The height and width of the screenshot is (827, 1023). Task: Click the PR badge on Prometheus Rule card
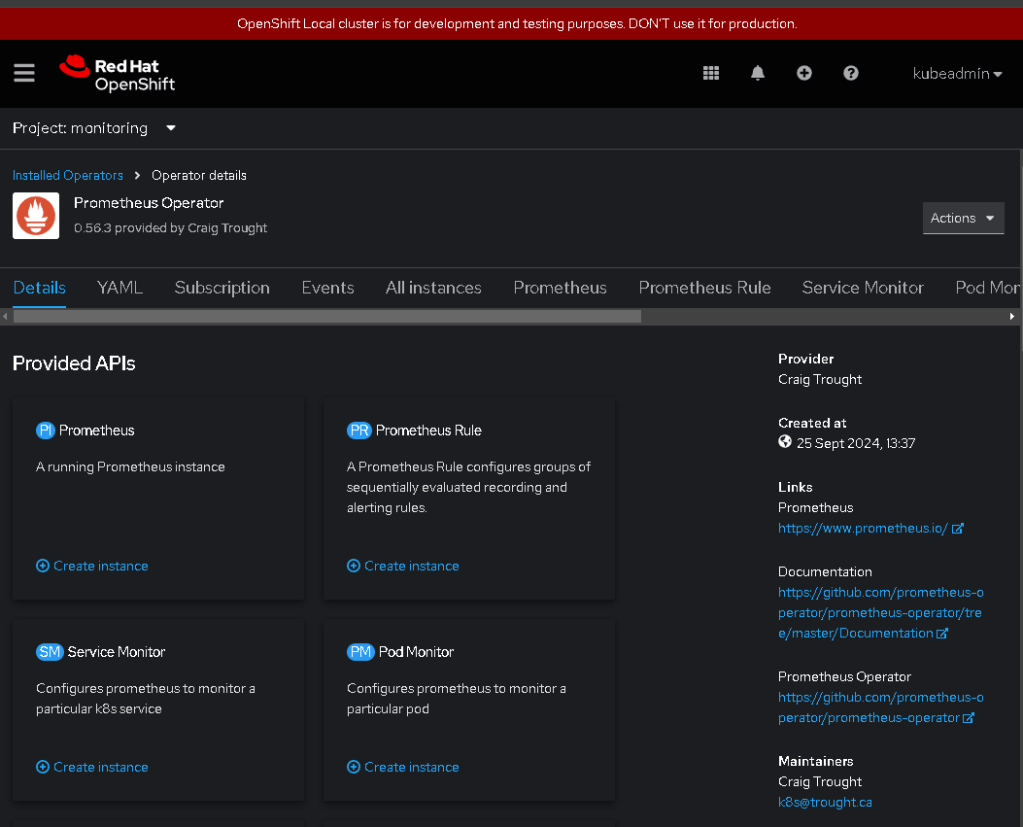pos(359,430)
